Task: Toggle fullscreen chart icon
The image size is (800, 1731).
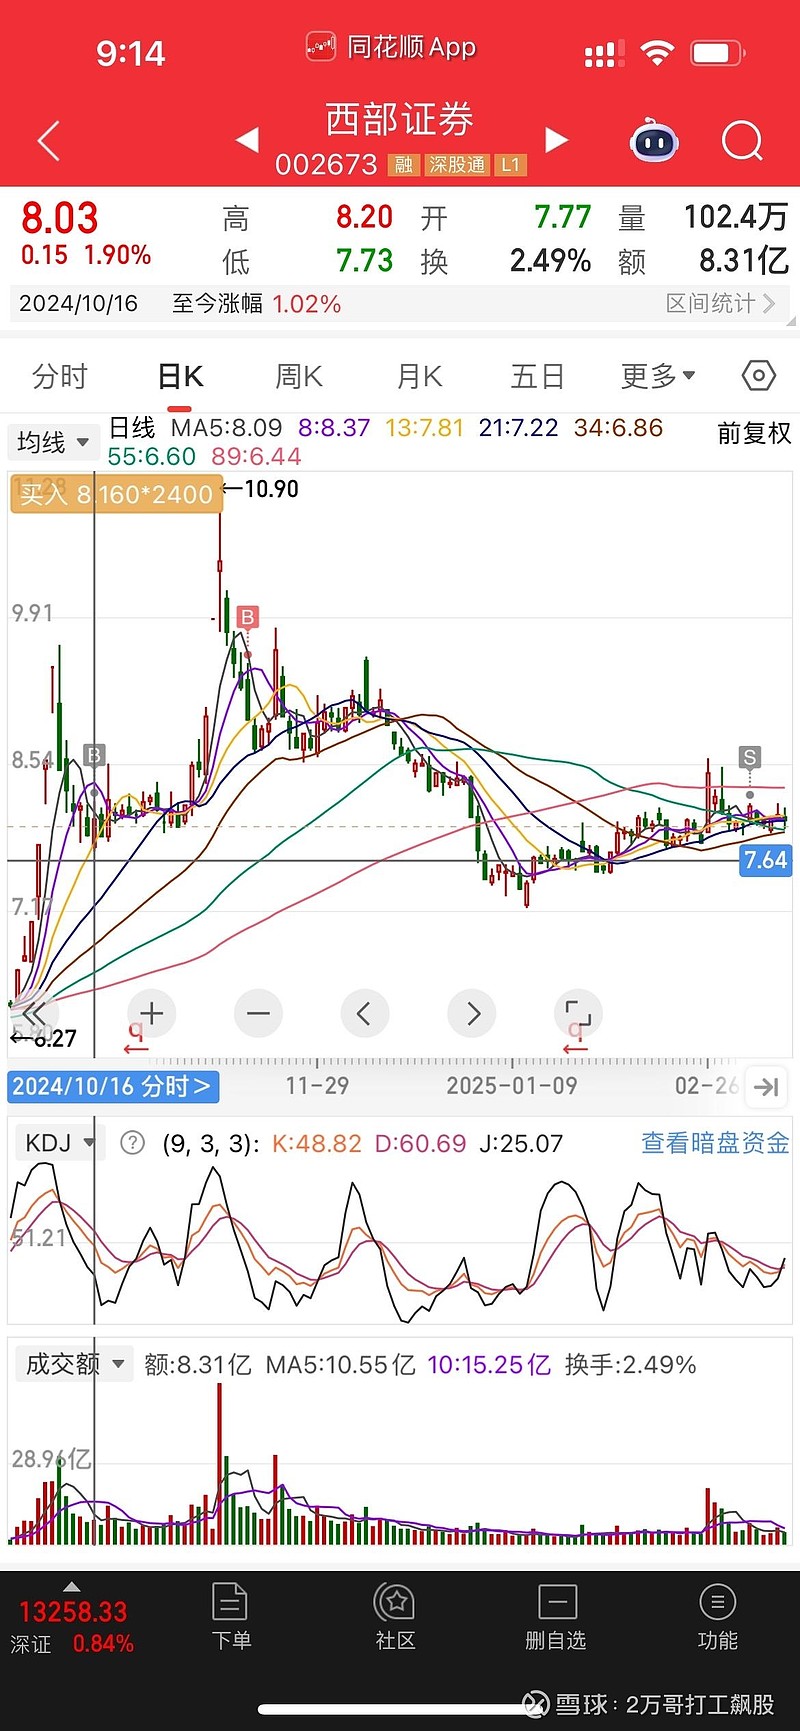Action: [x=578, y=1013]
